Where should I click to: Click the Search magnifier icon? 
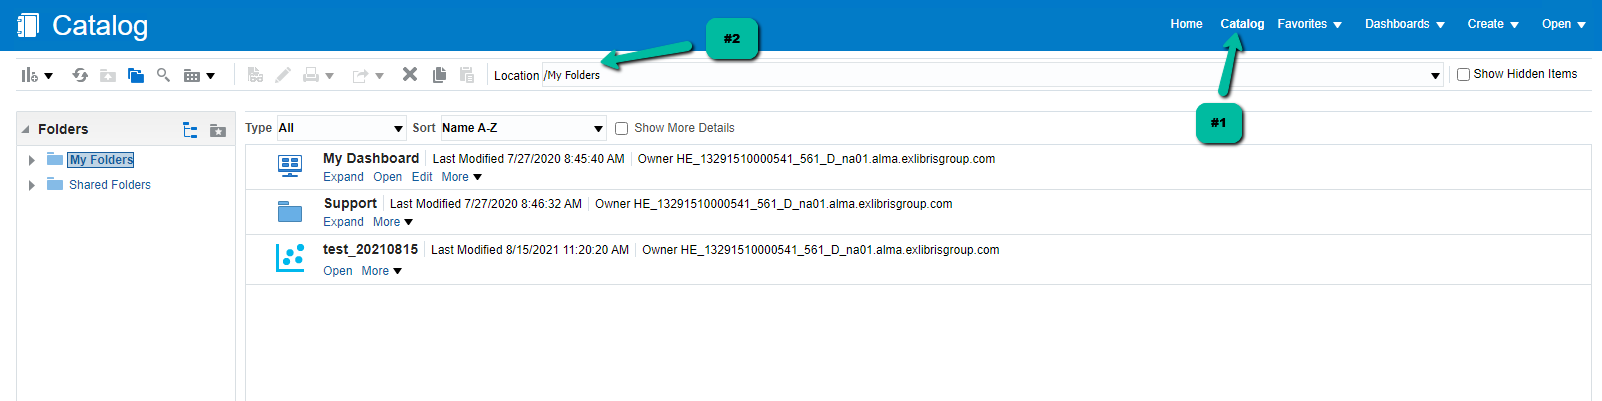click(x=163, y=75)
